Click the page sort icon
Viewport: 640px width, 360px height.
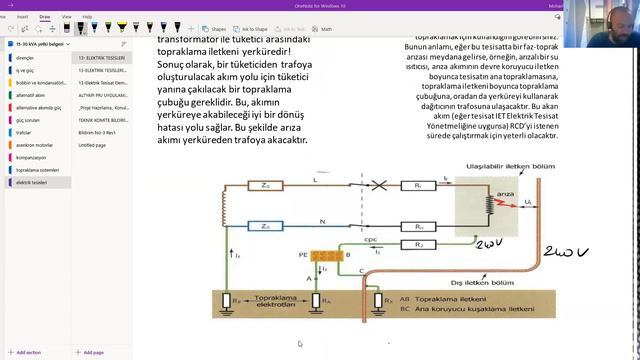[x=124, y=44]
